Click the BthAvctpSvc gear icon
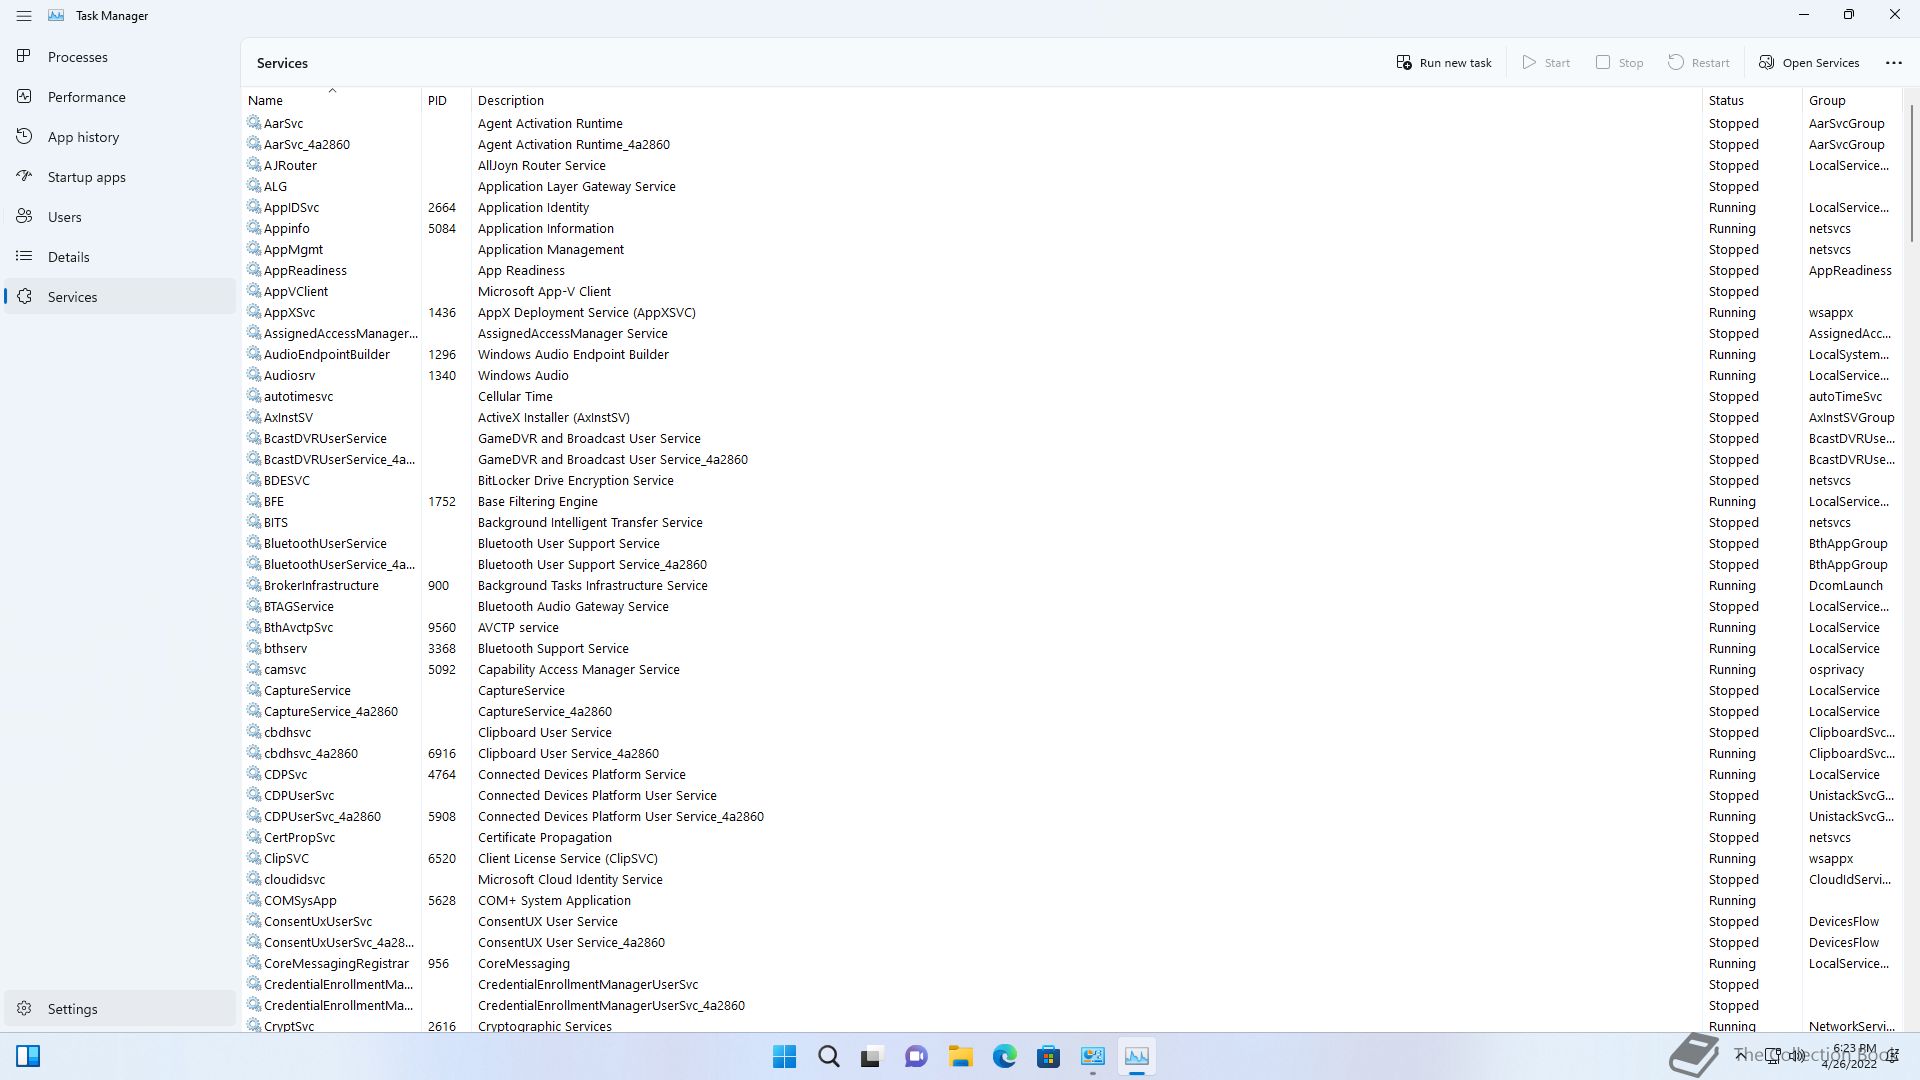Screen dimensions: 1920x1080 pyautogui.click(x=254, y=627)
